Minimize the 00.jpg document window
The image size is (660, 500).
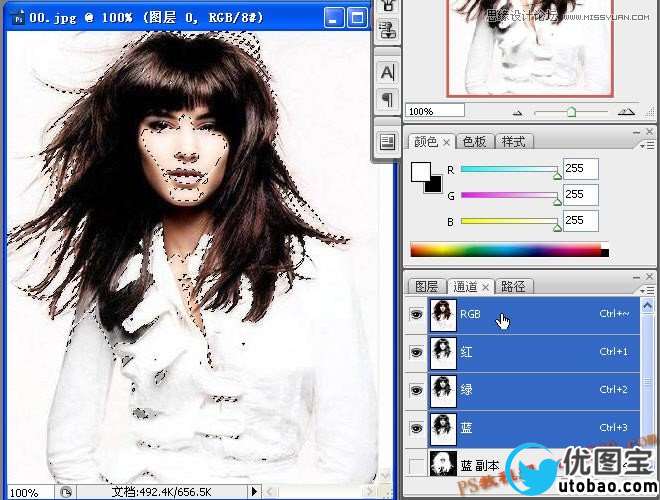[333, 18]
